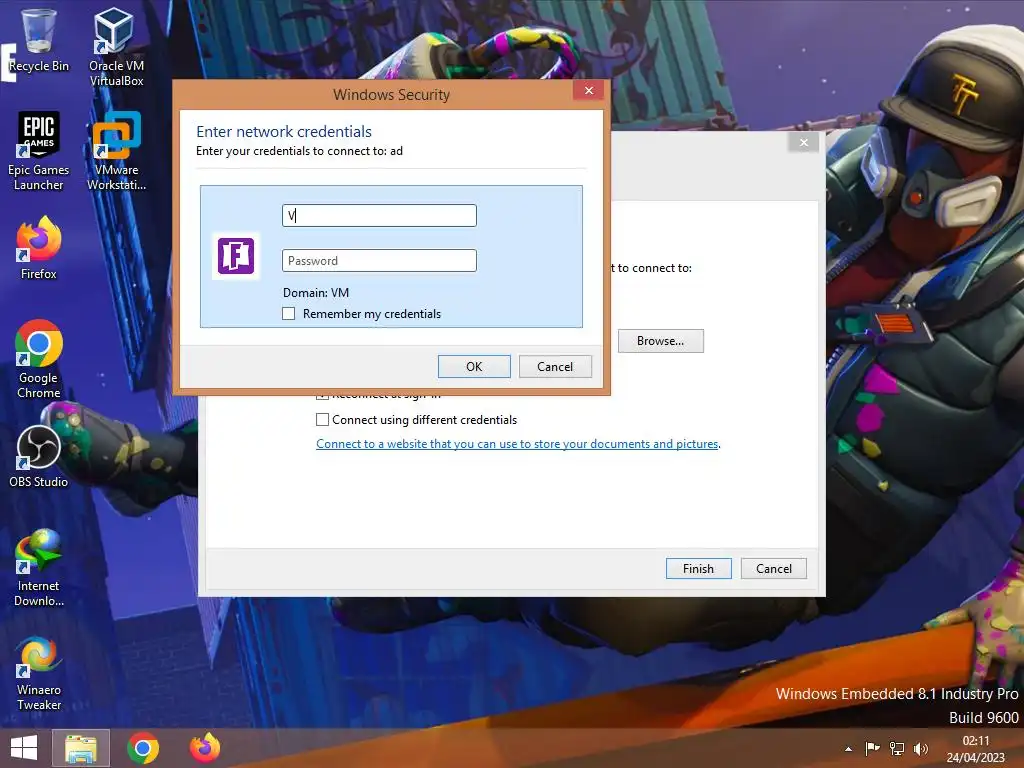Open the volume speaker tray icon
This screenshot has height=768, width=1024.
[x=921, y=749]
